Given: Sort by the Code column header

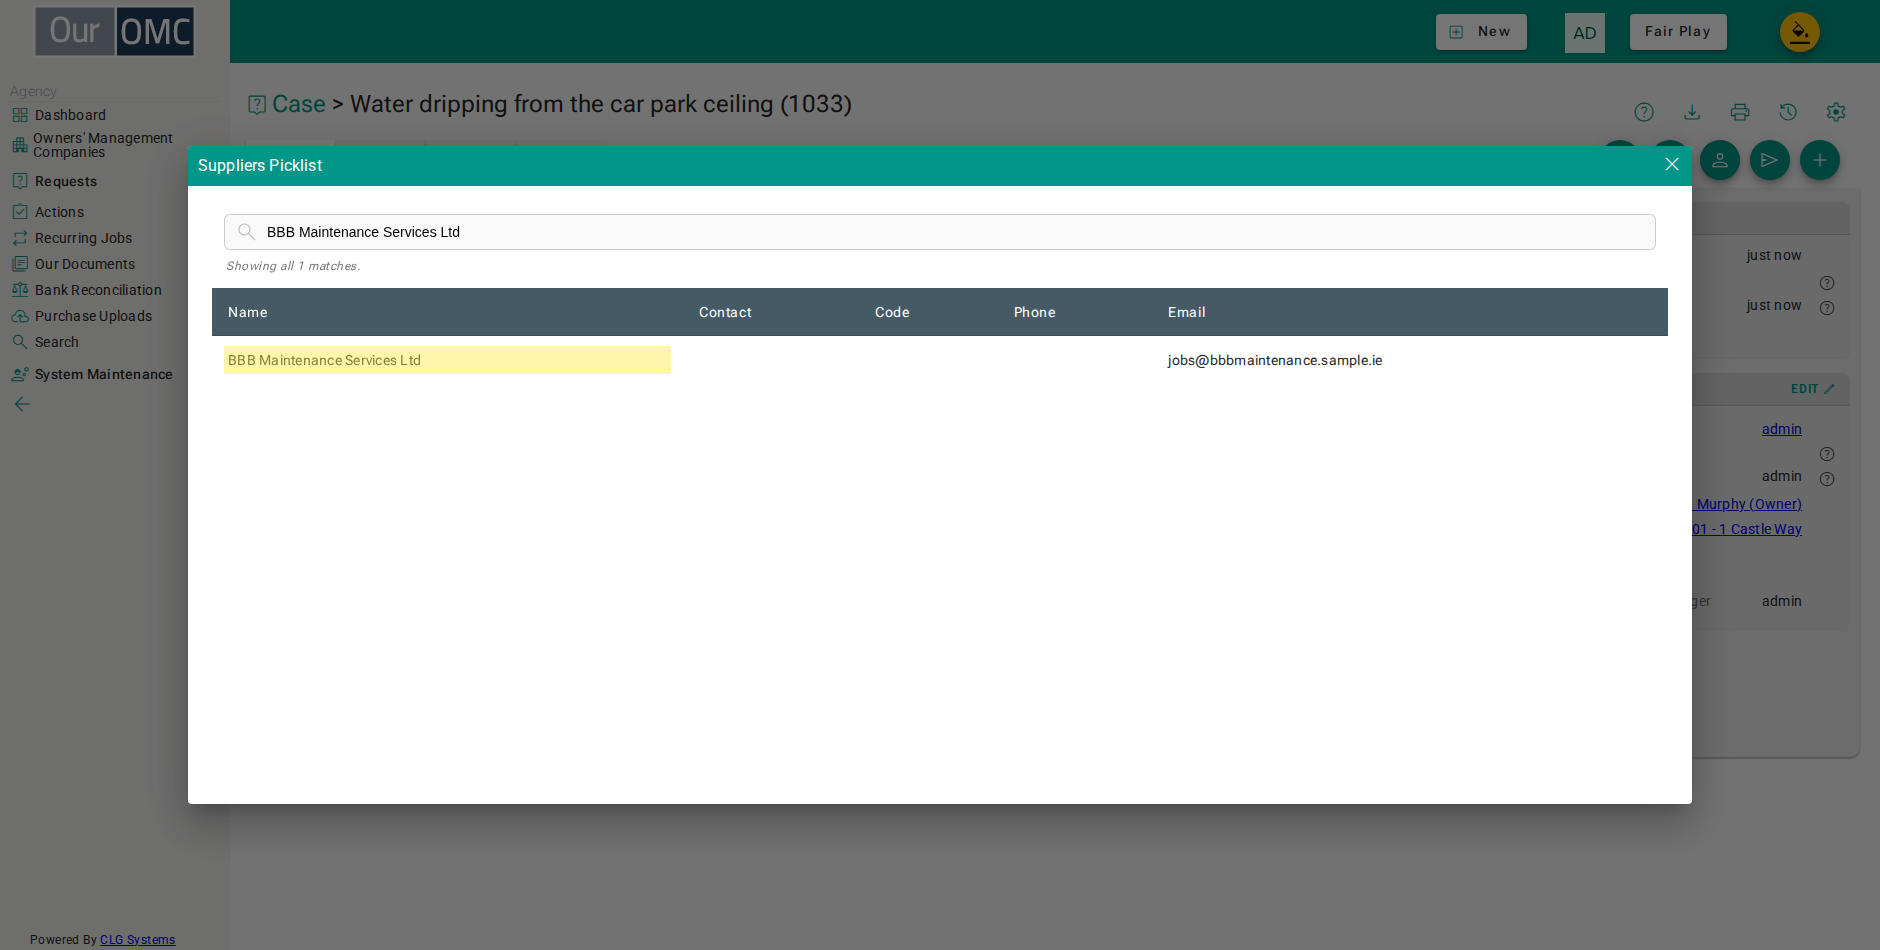Looking at the screenshot, I should 892,312.
